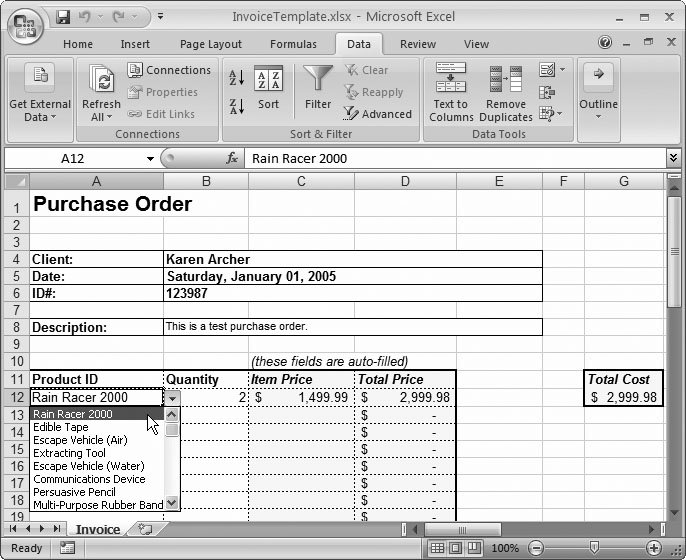Screen dimensions: 686x560
Task: Switch to the Page Layout tab
Action: 210,44
